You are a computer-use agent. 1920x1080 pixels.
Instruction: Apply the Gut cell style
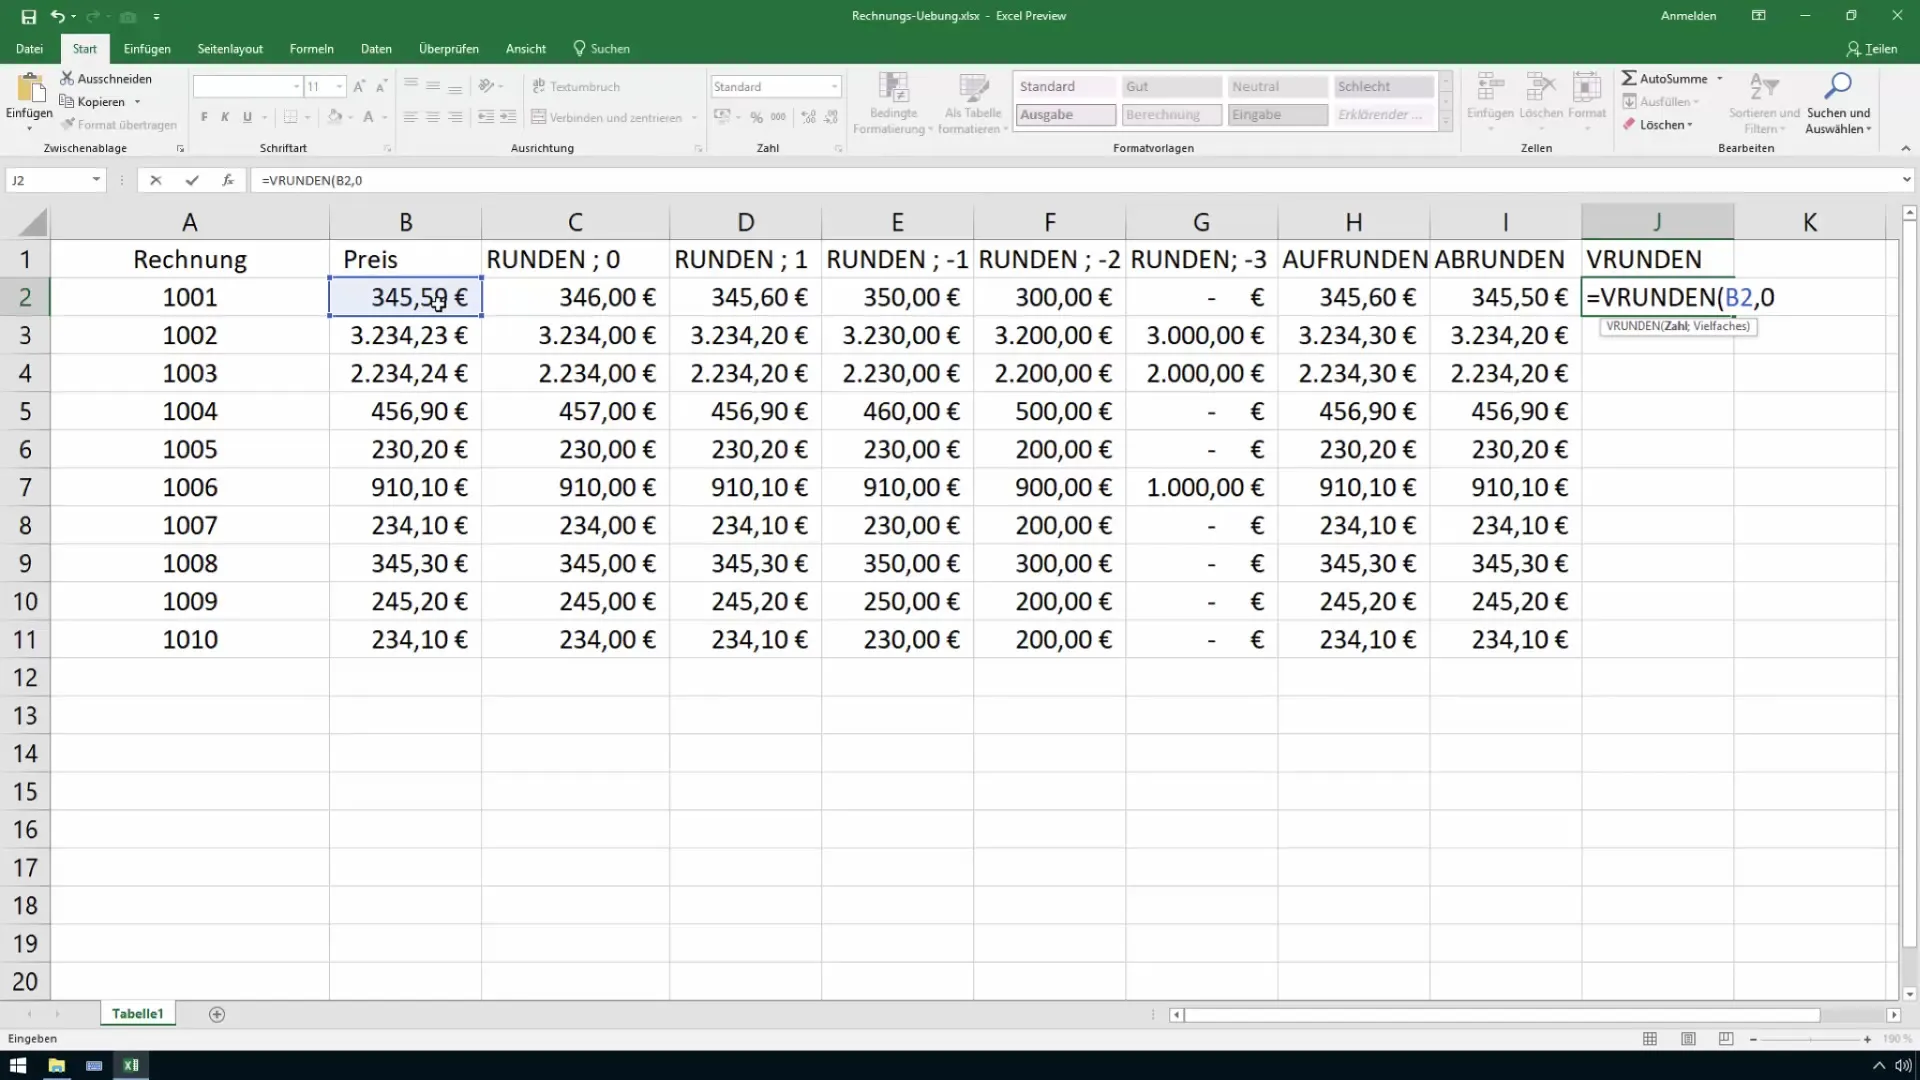[1171, 87]
